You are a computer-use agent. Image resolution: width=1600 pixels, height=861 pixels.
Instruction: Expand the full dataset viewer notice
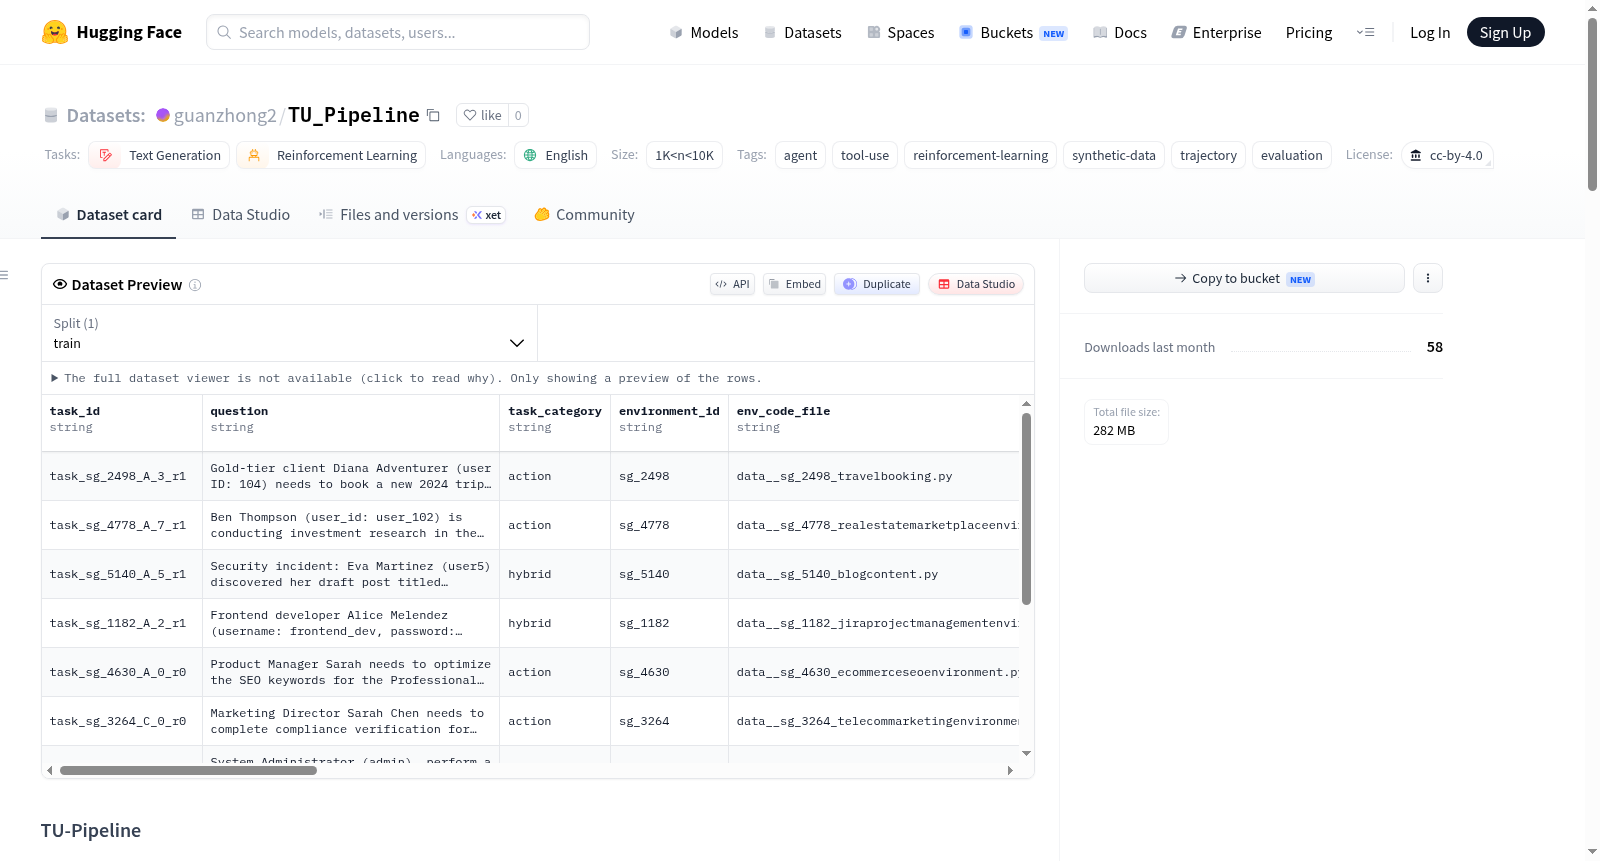(406, 378)
